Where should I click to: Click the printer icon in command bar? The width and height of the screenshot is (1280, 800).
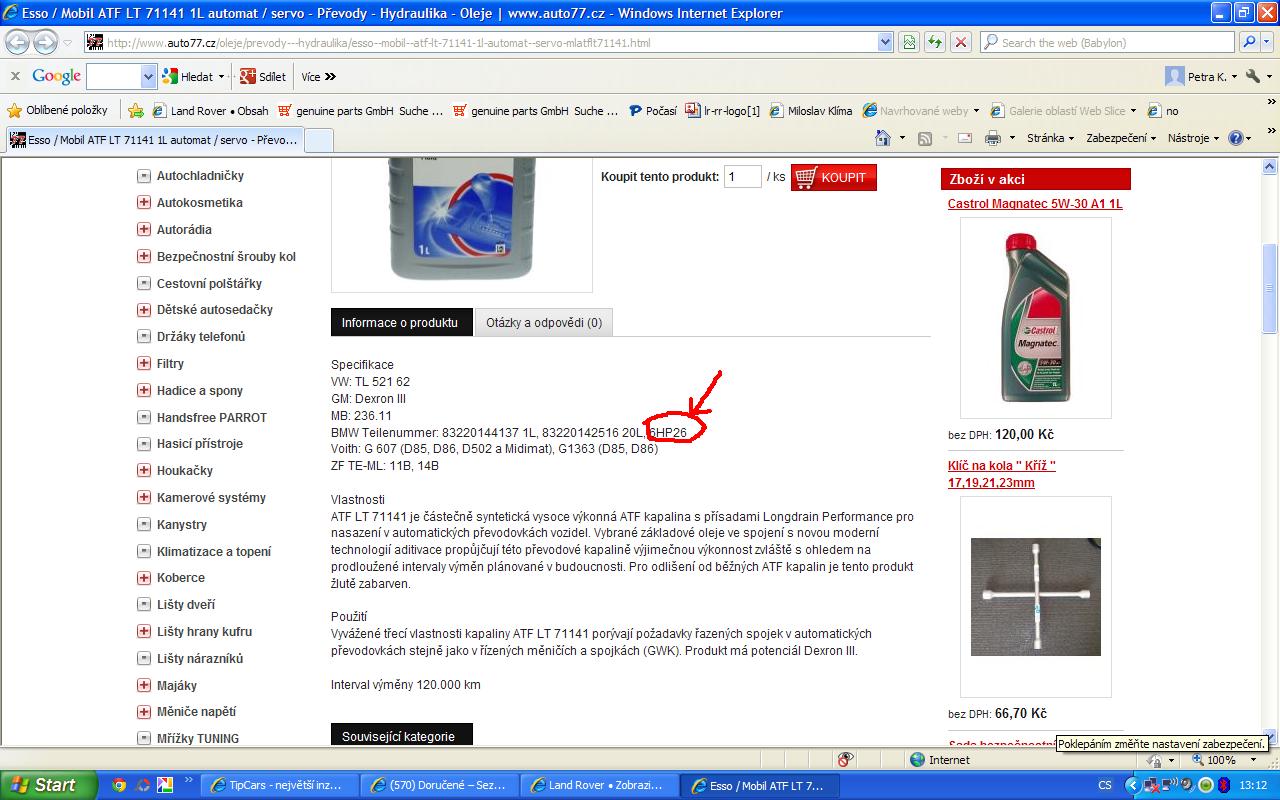tap(992, 138)
